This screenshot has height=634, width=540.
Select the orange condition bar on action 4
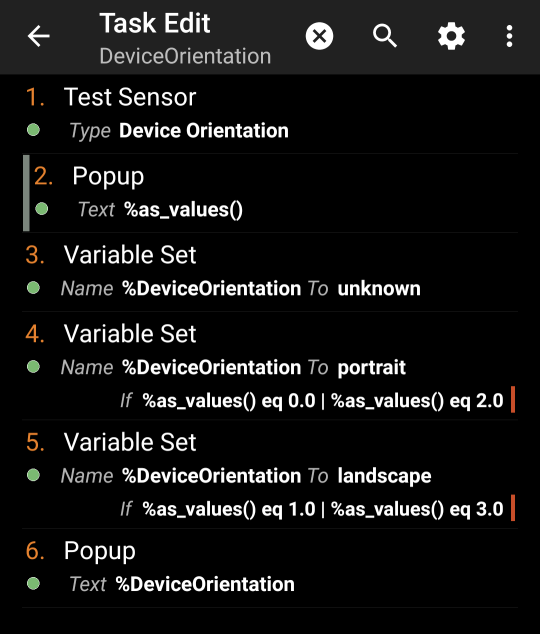513,399
